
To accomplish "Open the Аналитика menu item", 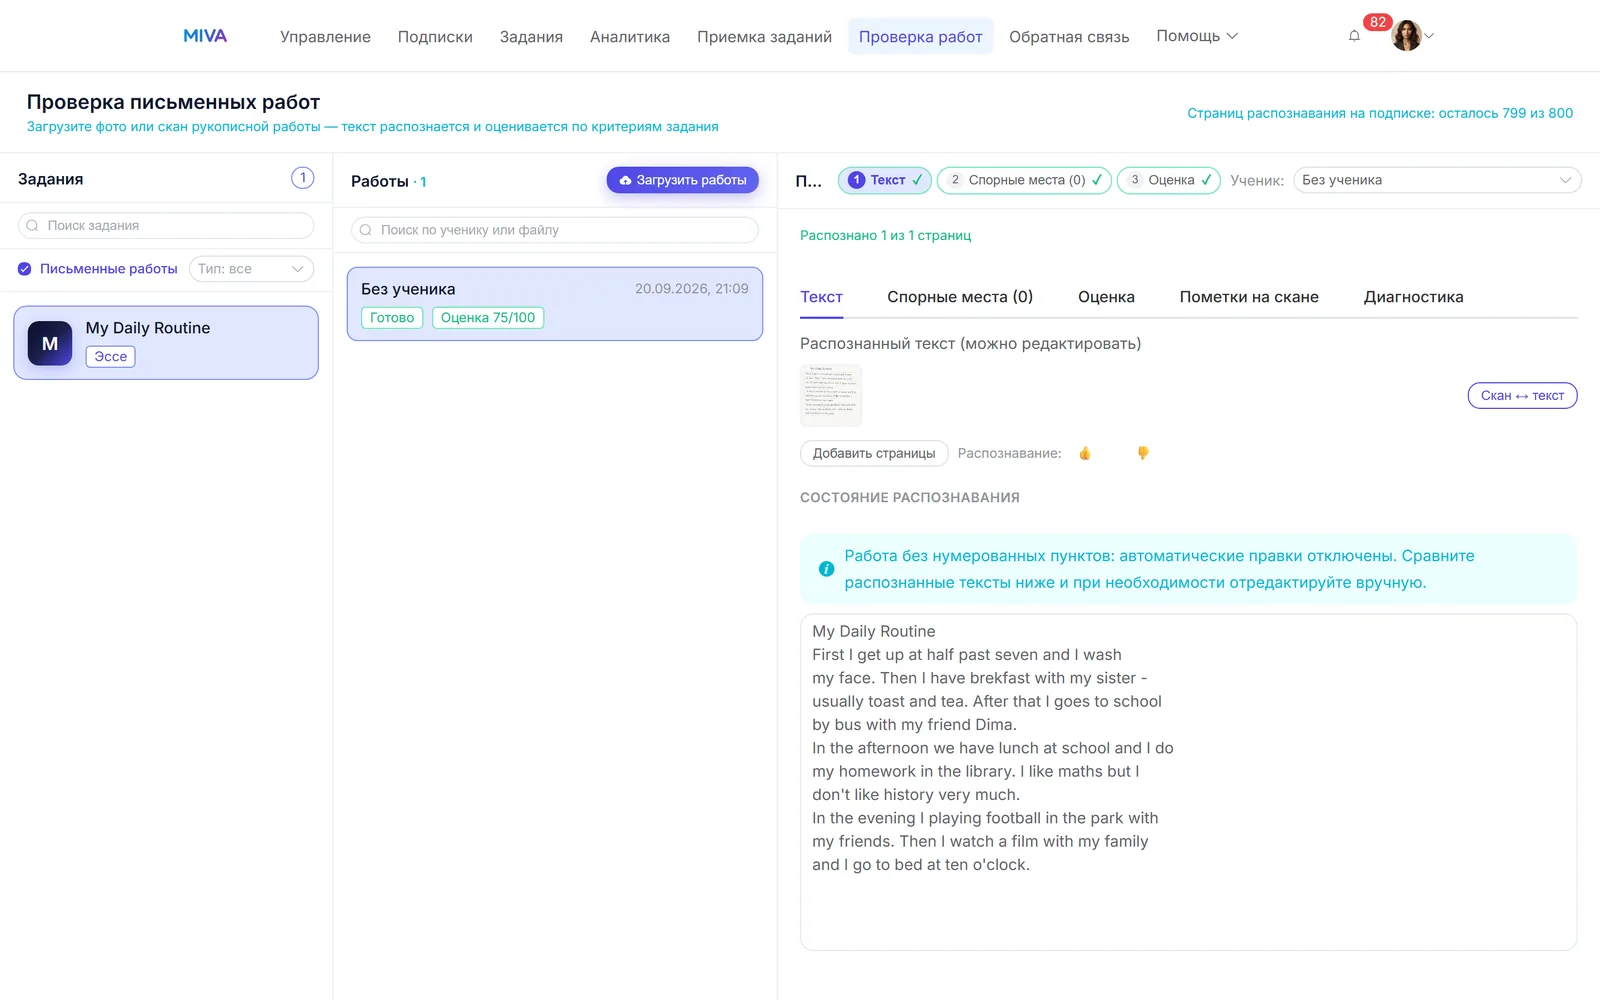I will point(630,36).
